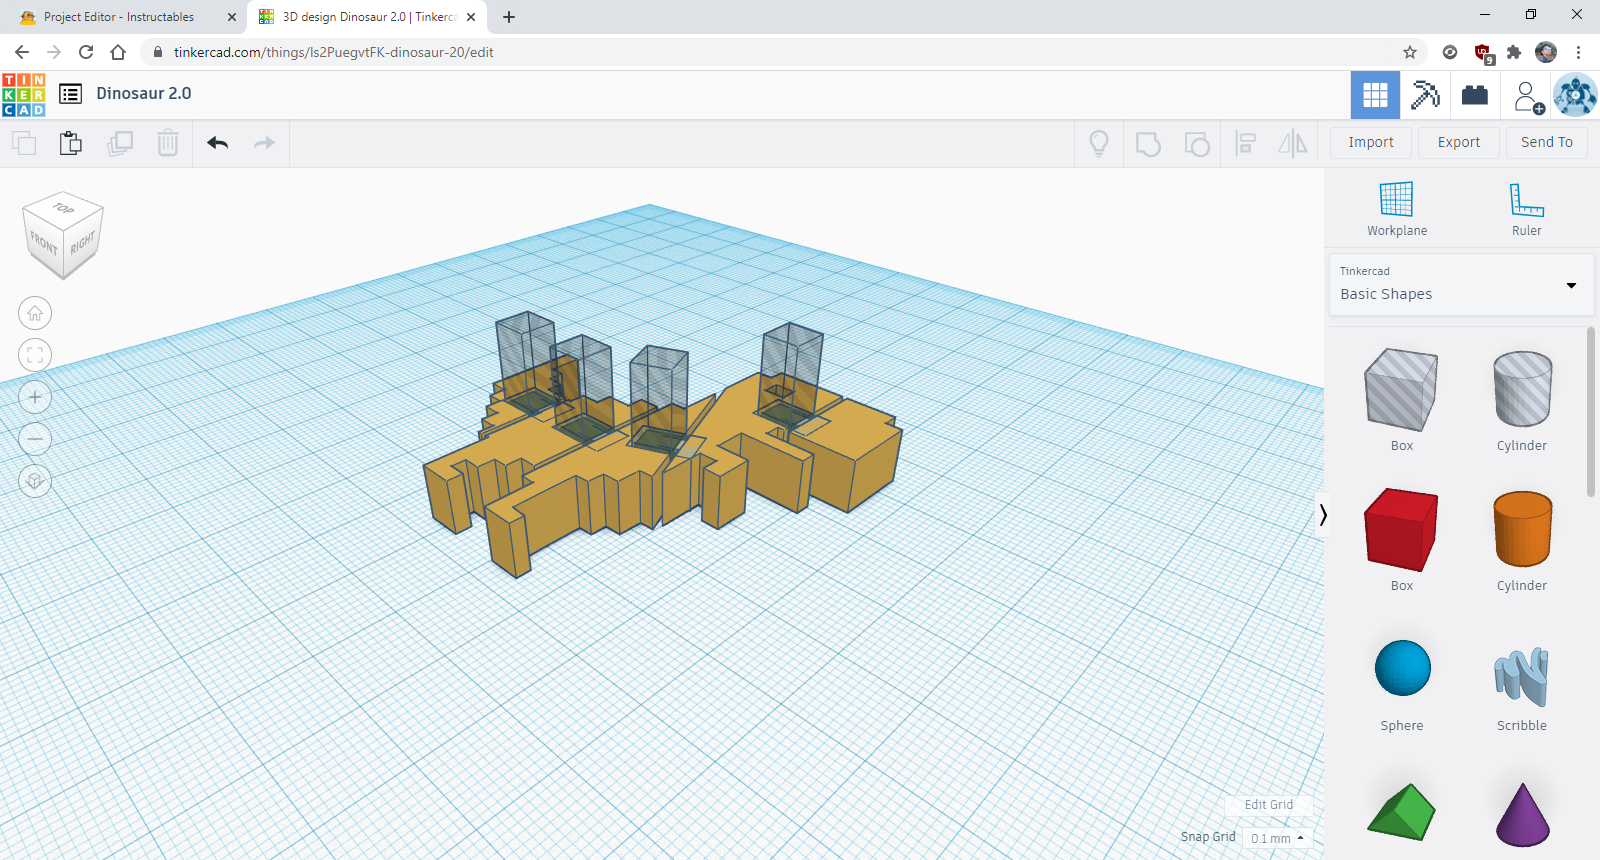Image resolution: width=1600 pixels, height=860 pixels.
Task: Toggle Show all lightbulb icon
Action: [1099, 144]
